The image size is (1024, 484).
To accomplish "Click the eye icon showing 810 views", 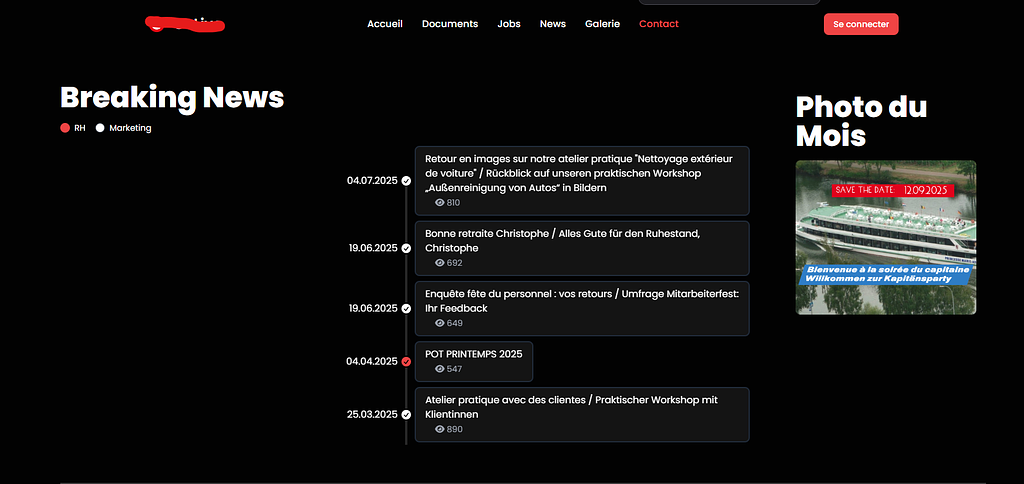I will point(439,203).
